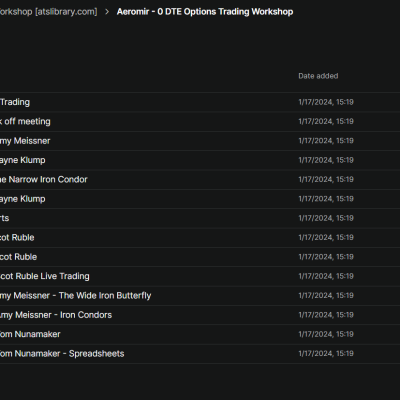
Task: Select the first Amy Meissner row
Action: tap(200, 141)
